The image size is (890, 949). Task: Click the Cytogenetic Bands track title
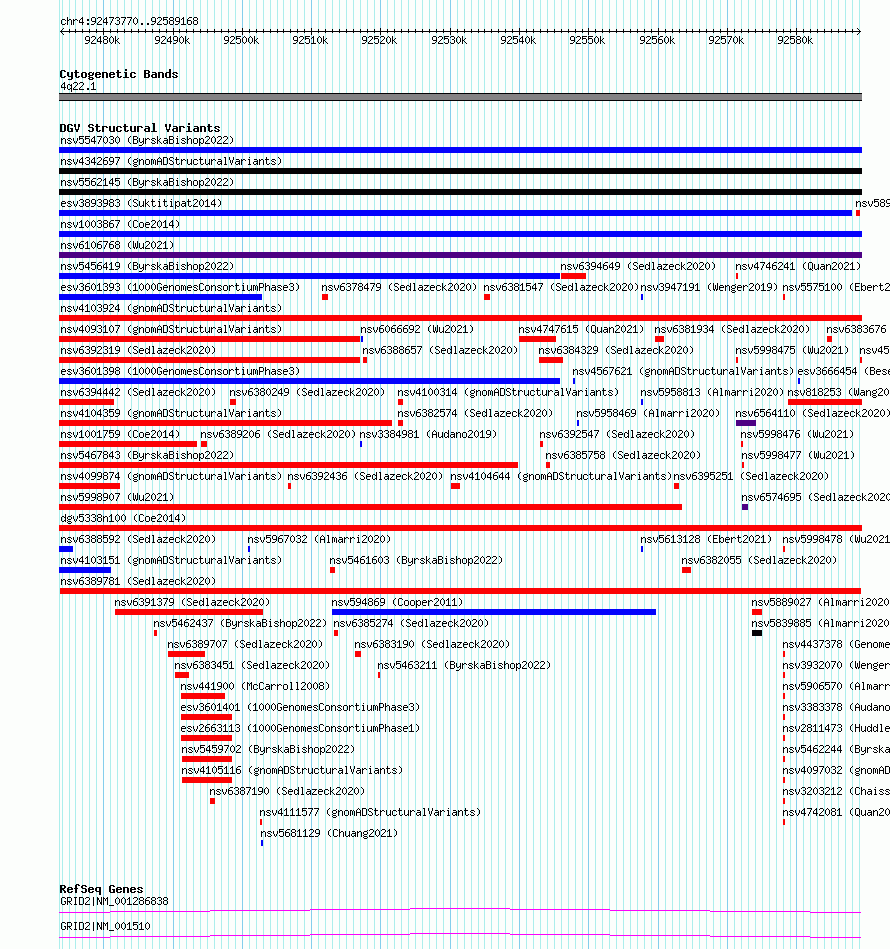[x=119, y=74]
